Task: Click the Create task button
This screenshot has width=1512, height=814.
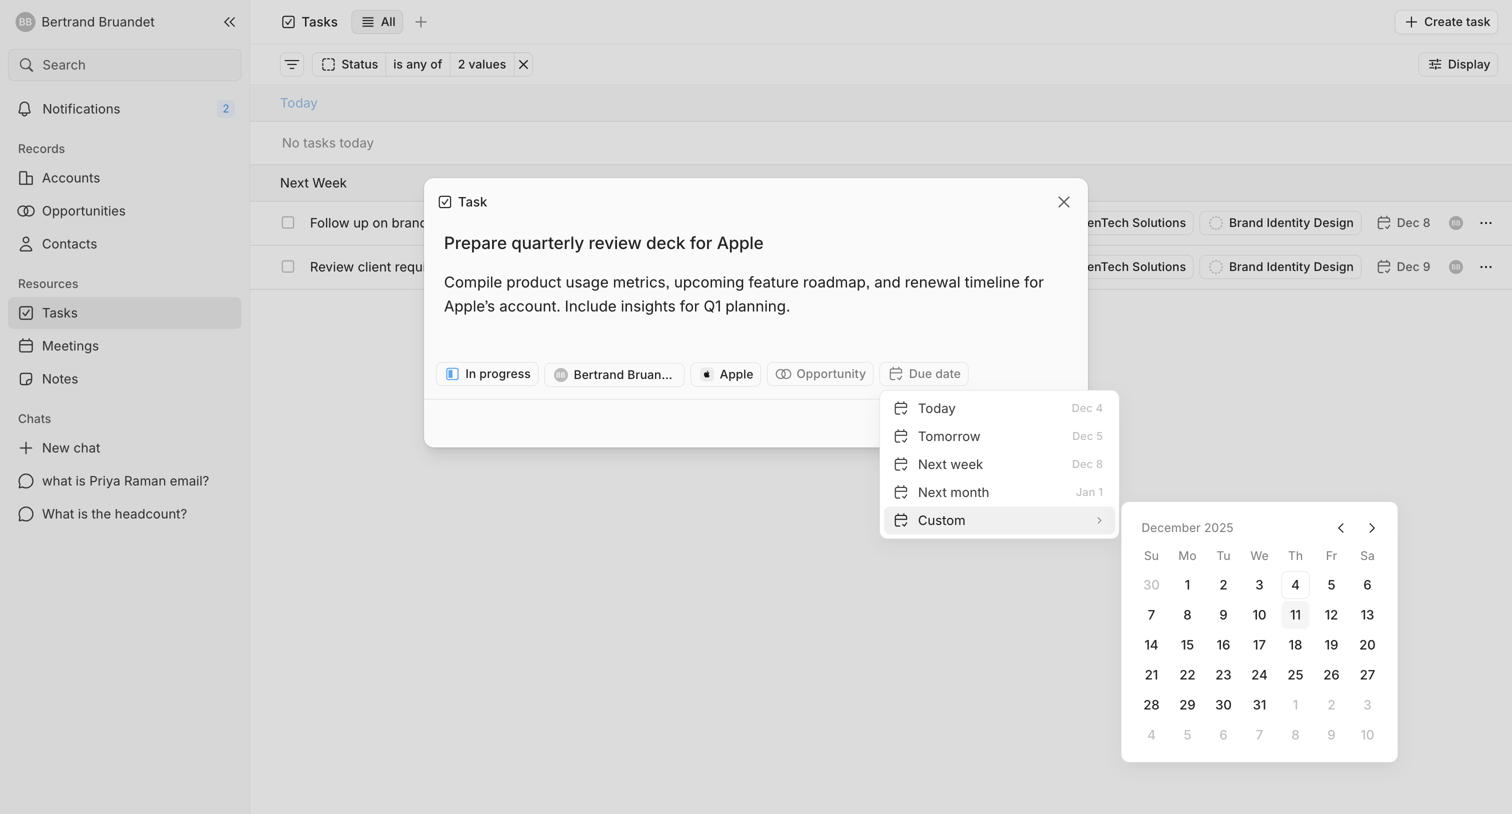Action: click(1447, 22)
